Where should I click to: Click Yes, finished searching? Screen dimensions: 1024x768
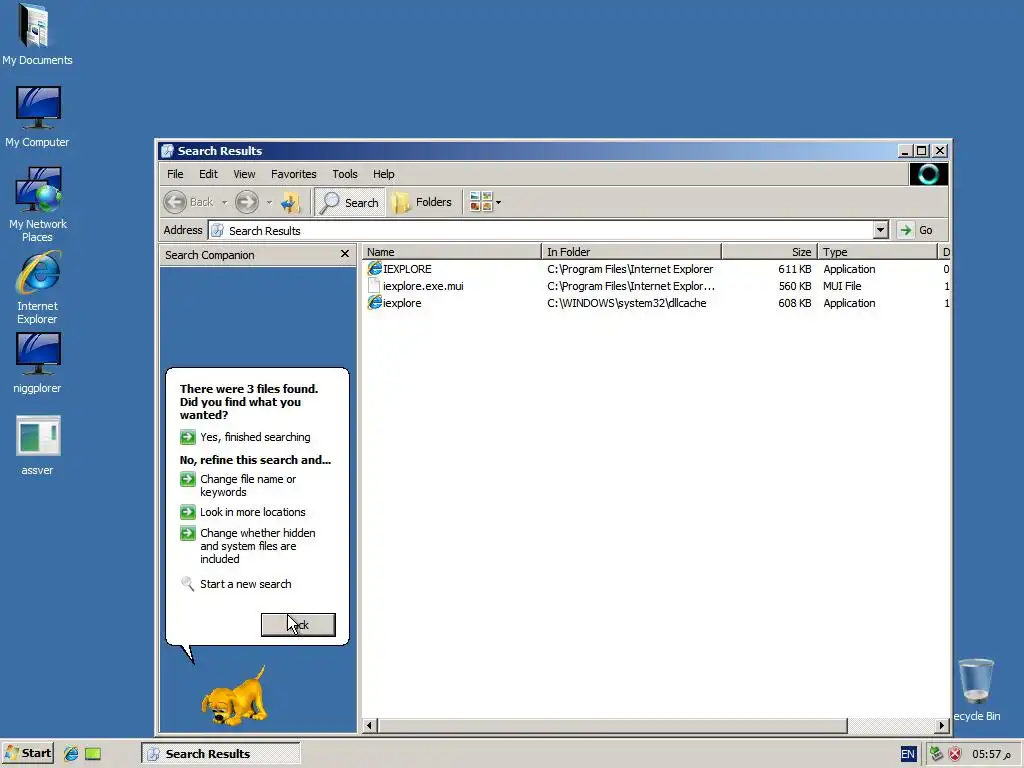[x=246, y=437]
